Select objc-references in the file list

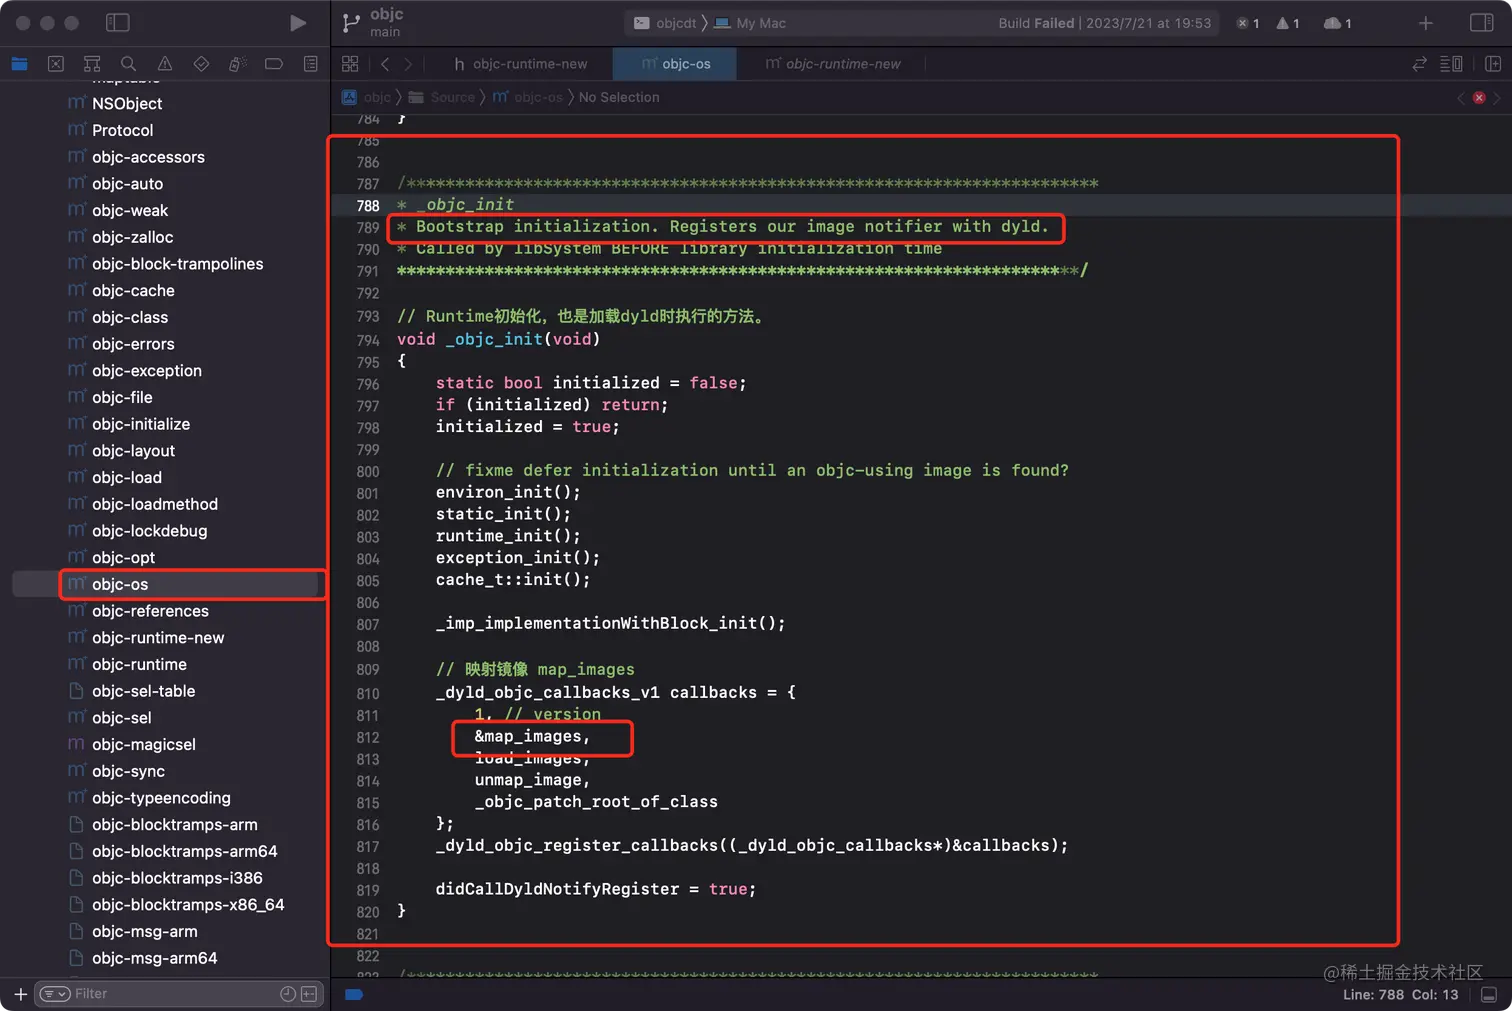[150, 611]
